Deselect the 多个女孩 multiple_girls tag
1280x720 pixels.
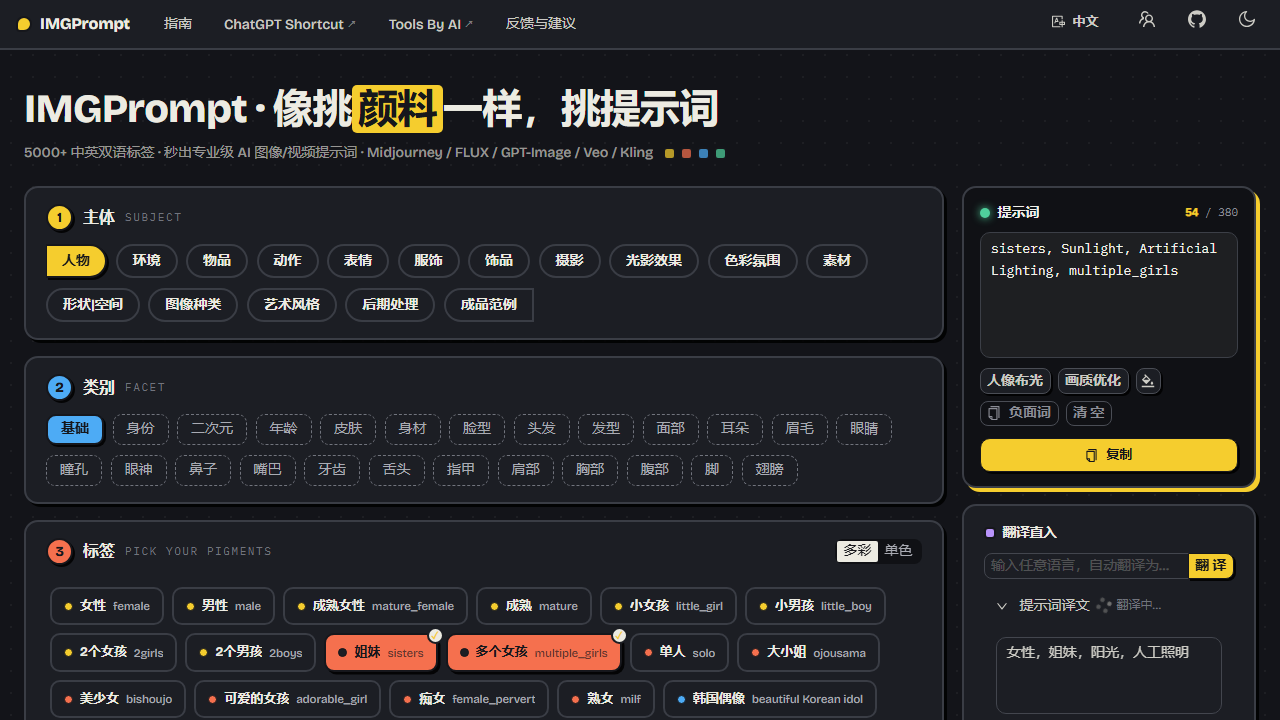pyautogui.click(x=533, y=652)
